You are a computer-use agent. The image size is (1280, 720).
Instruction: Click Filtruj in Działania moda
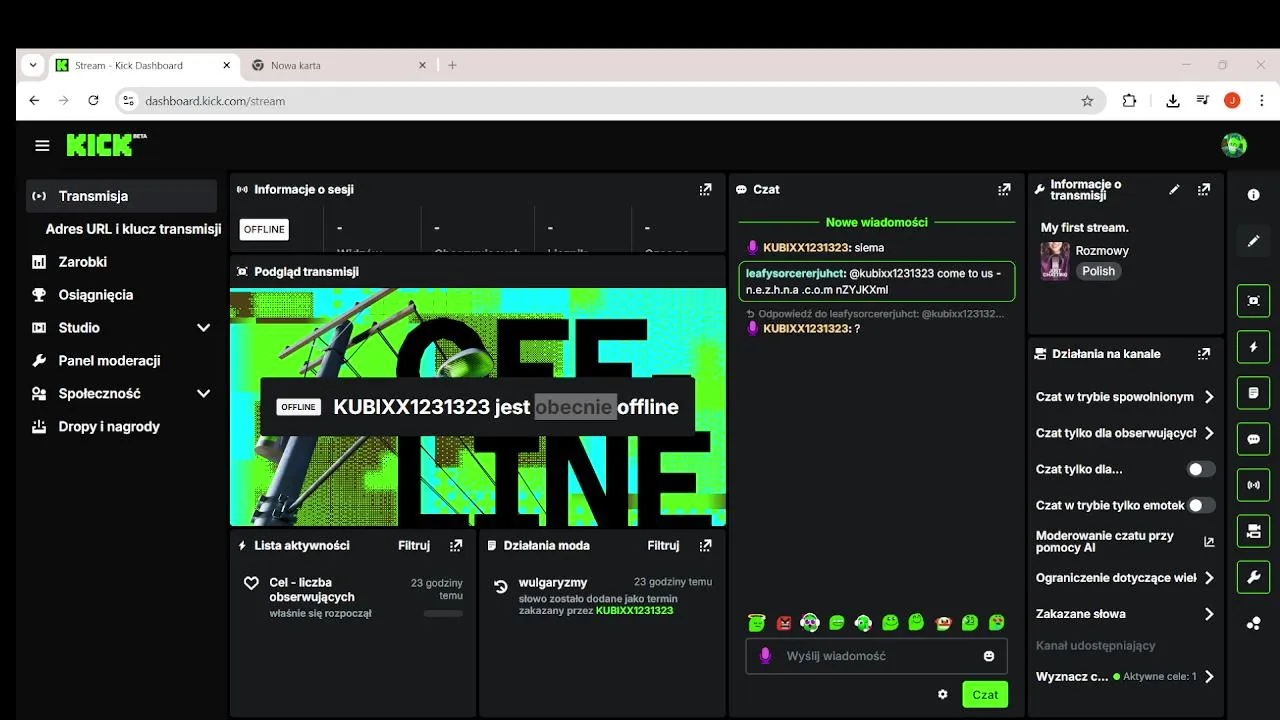pyautogui.click(x=663, y=545)
